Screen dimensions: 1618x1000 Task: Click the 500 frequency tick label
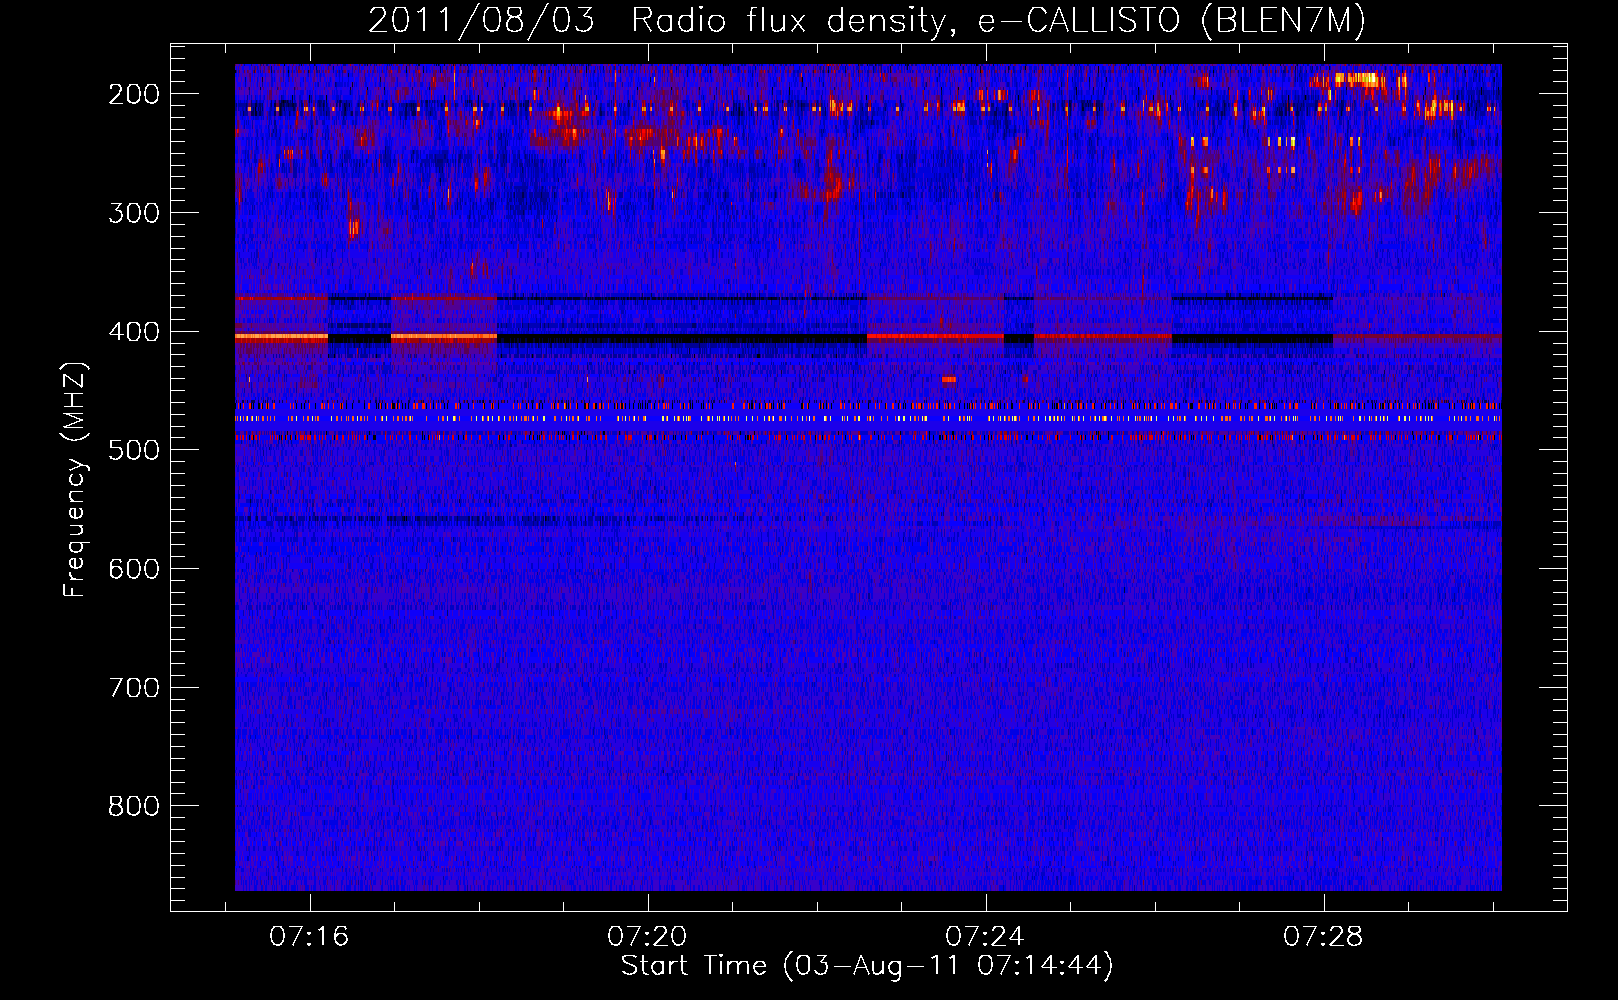pos(134,450)
